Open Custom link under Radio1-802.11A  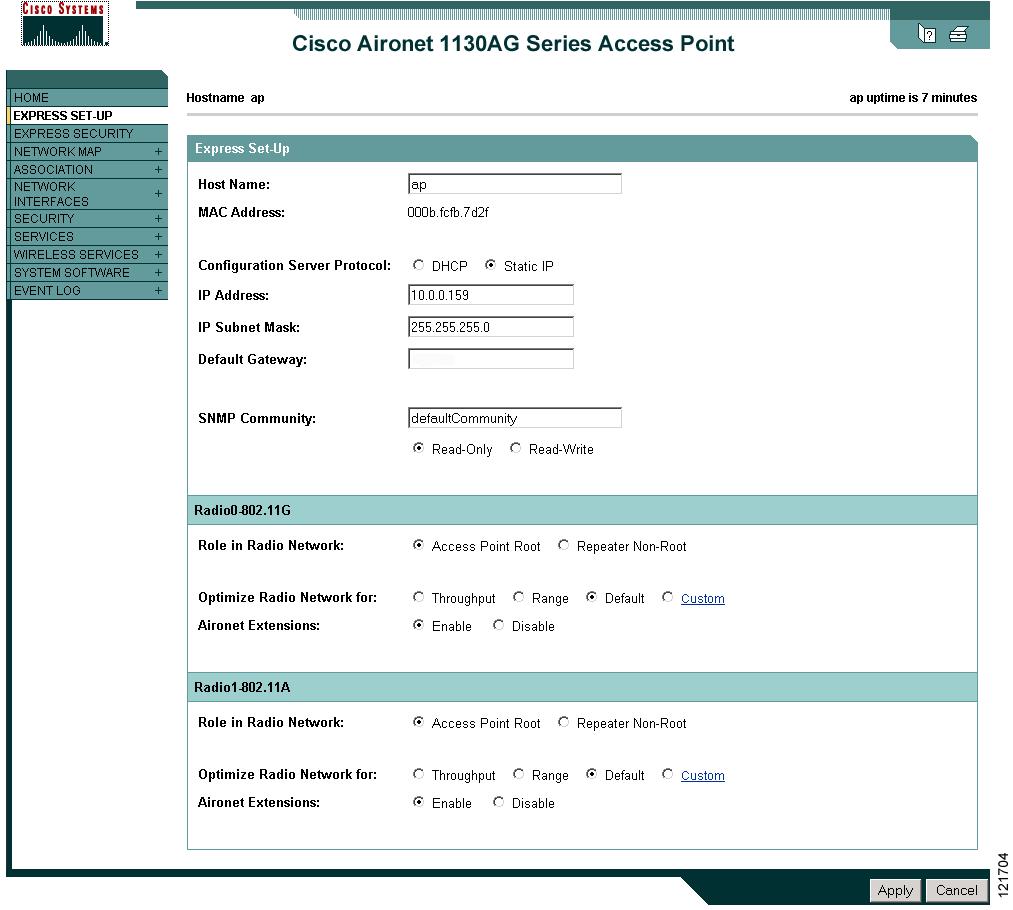click(x=702, y=776)
